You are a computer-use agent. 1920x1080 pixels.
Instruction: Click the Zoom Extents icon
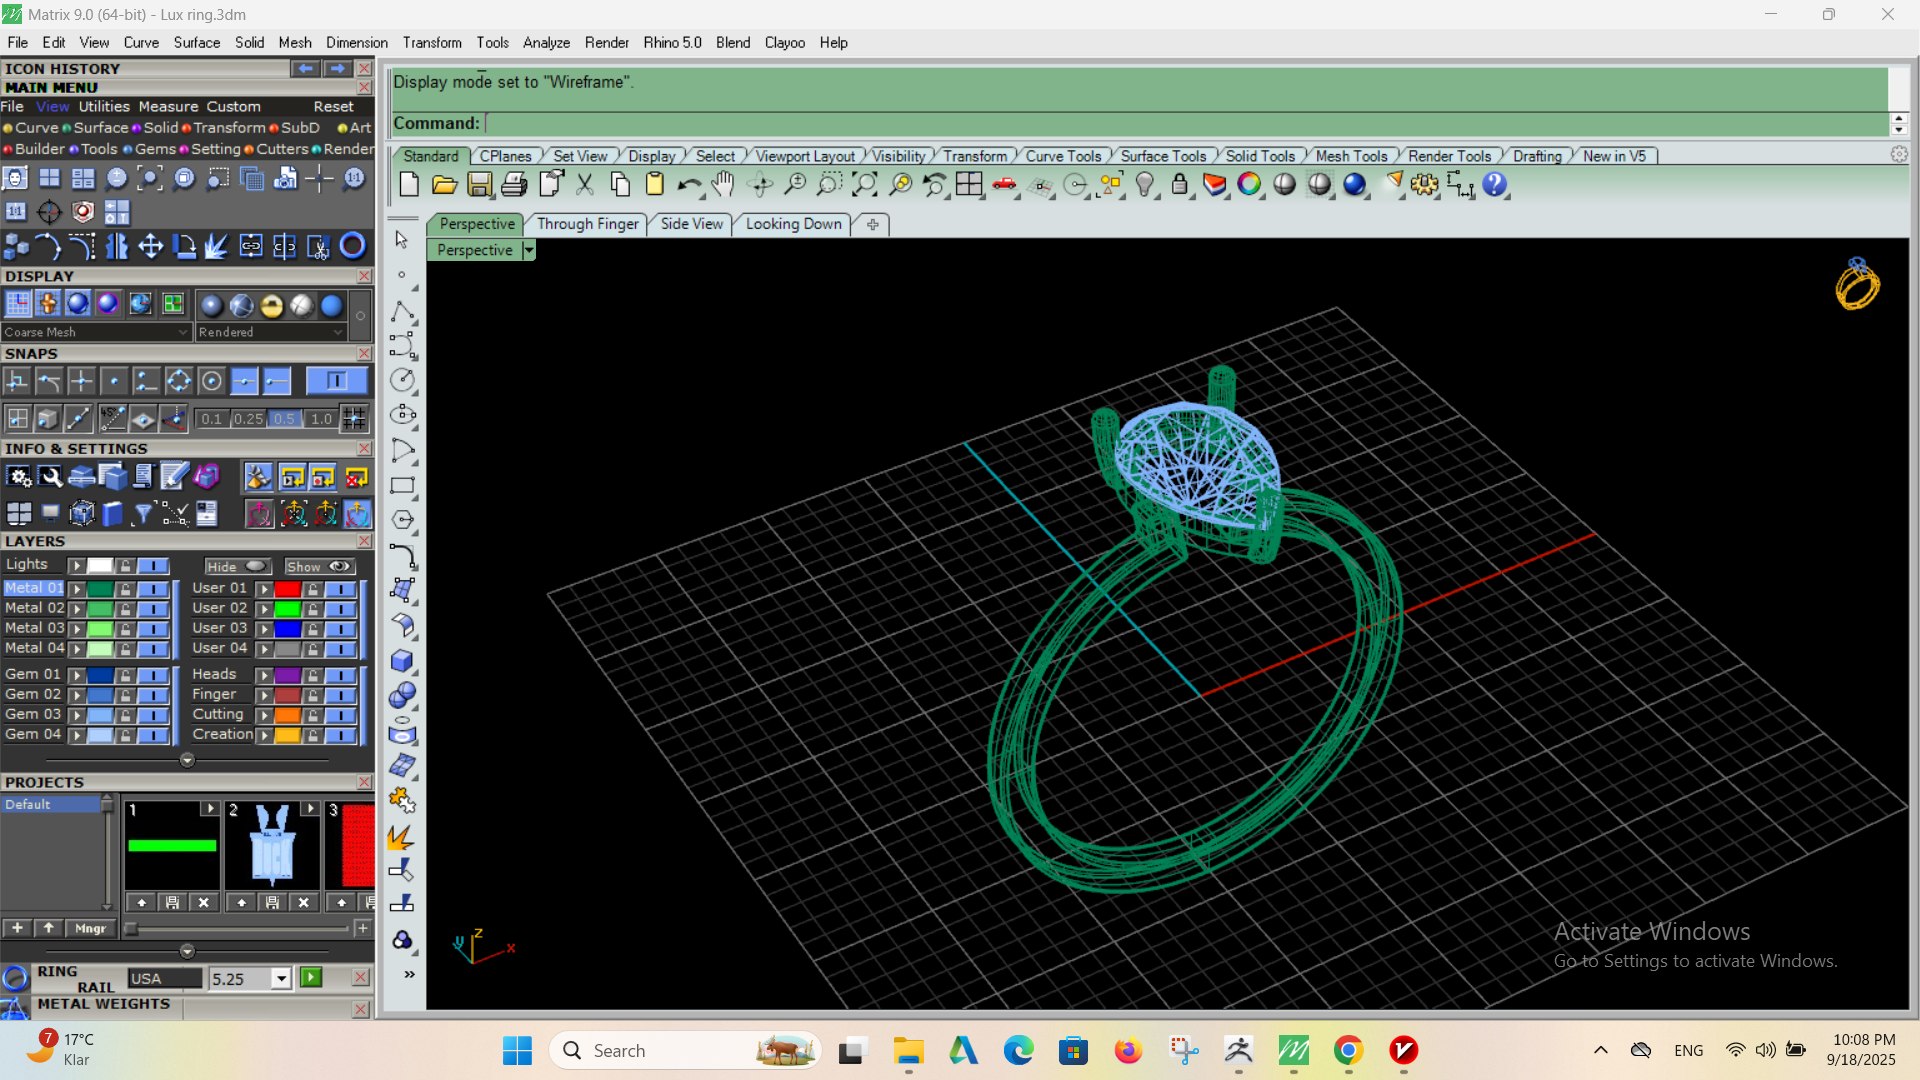(864, 185)
